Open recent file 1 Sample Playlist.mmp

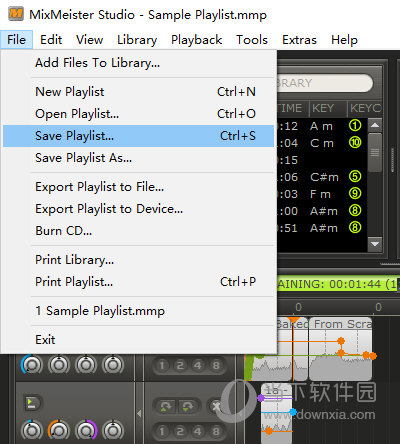click(x=138, y=311)
